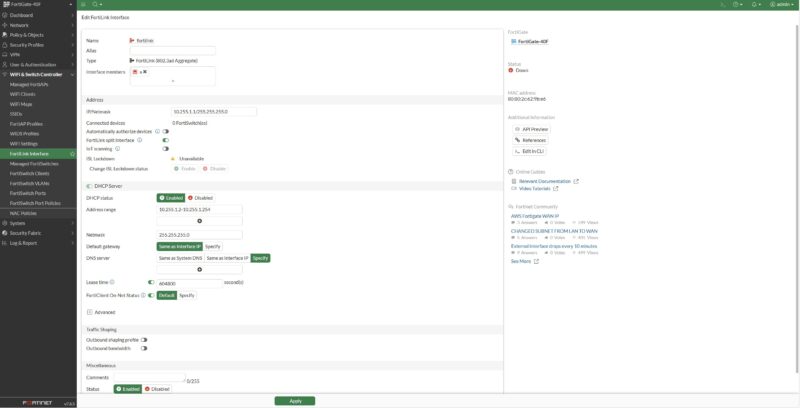
Task: Remove the interface member with X
Action: pyautogui.click(x=145, y=72)
